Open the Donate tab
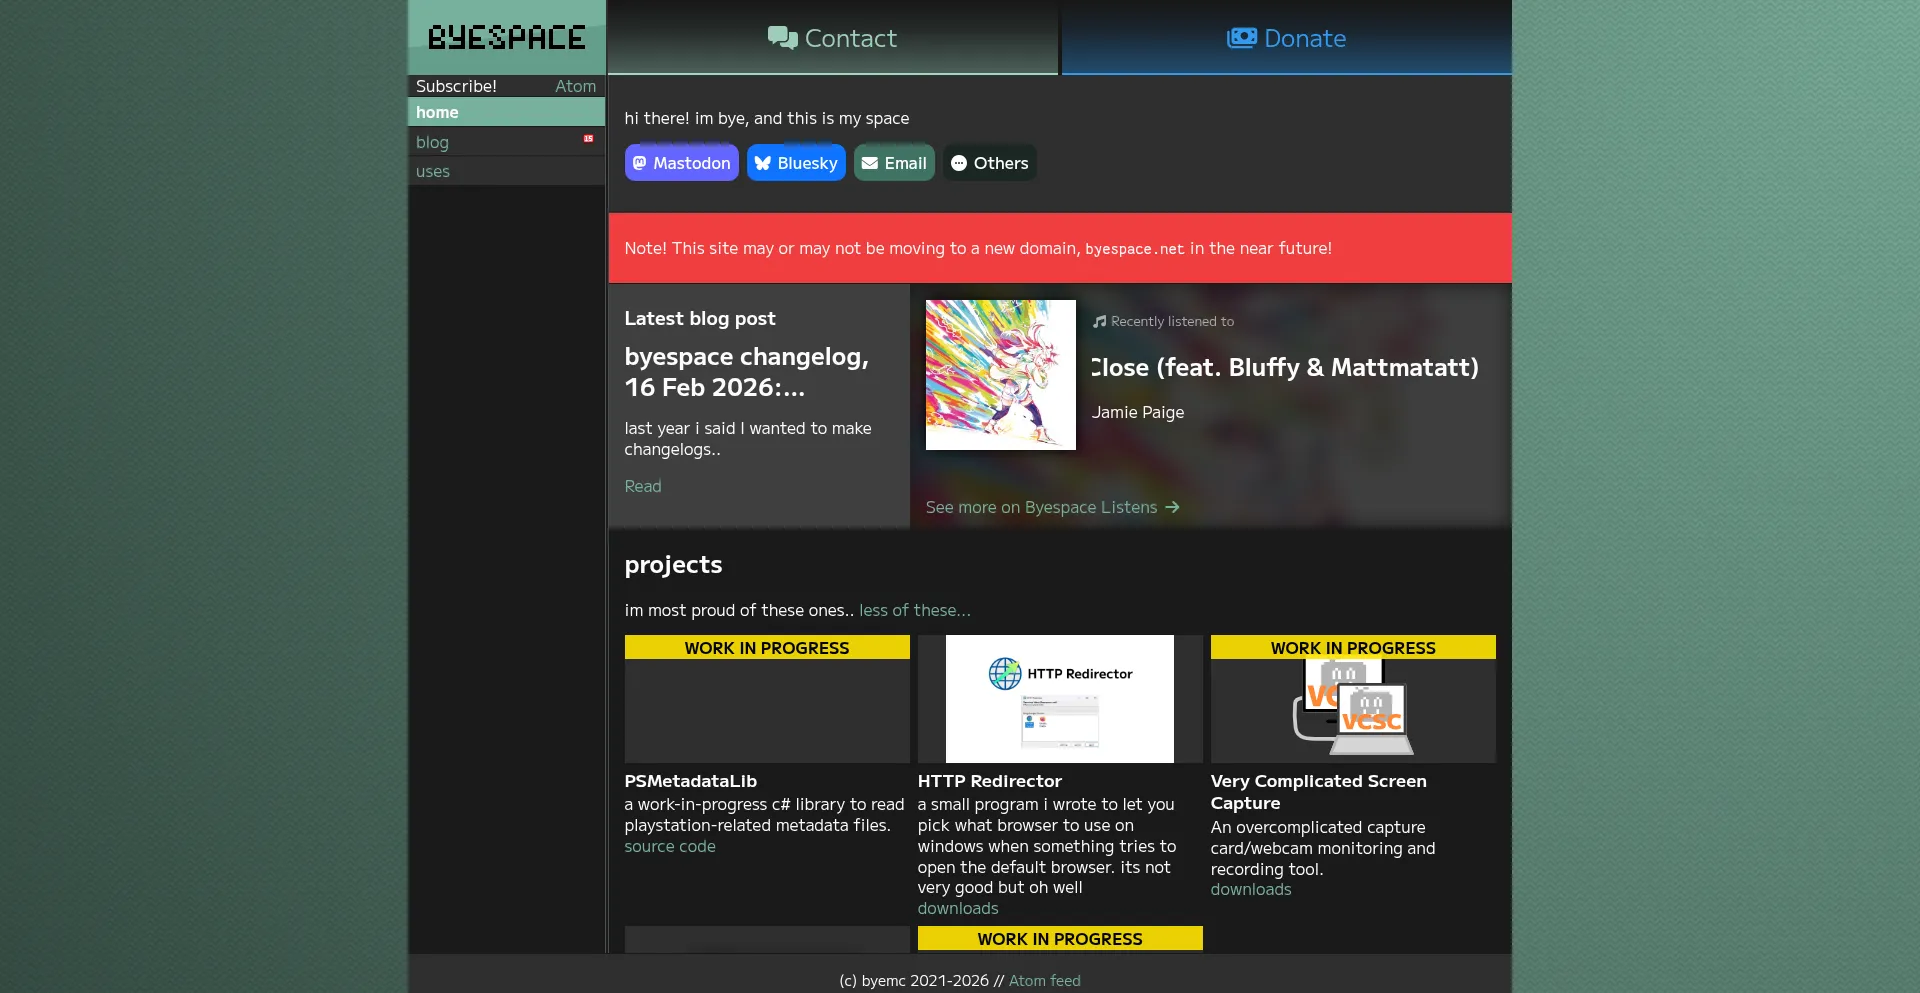 [1287, 38]
